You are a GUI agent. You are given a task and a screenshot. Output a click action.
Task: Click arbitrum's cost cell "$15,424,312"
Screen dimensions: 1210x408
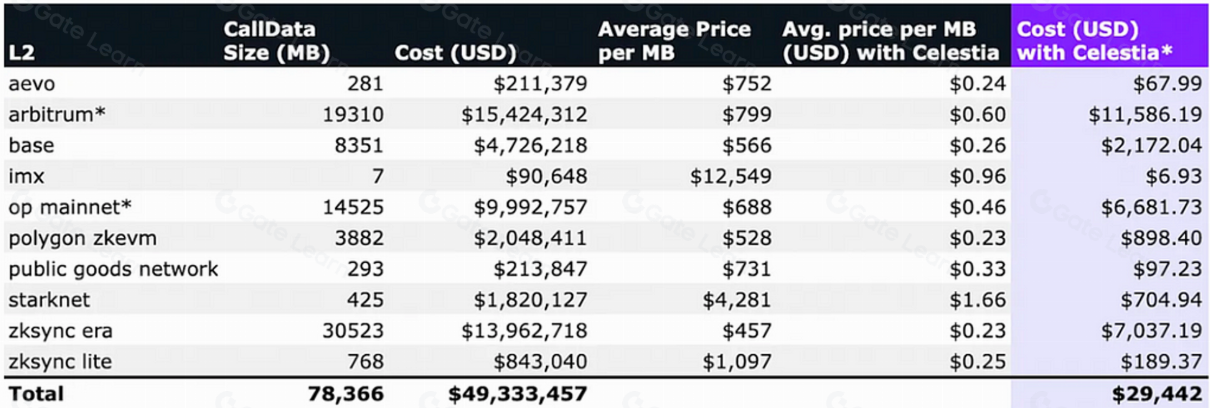524,114
